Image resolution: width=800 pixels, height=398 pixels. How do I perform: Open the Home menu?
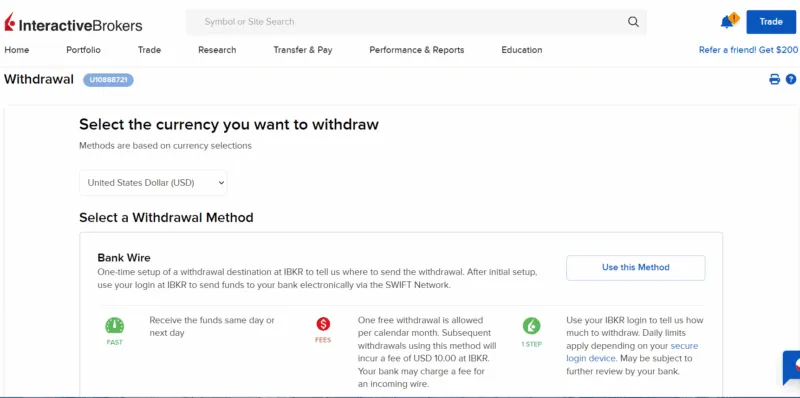coord(17,50)
